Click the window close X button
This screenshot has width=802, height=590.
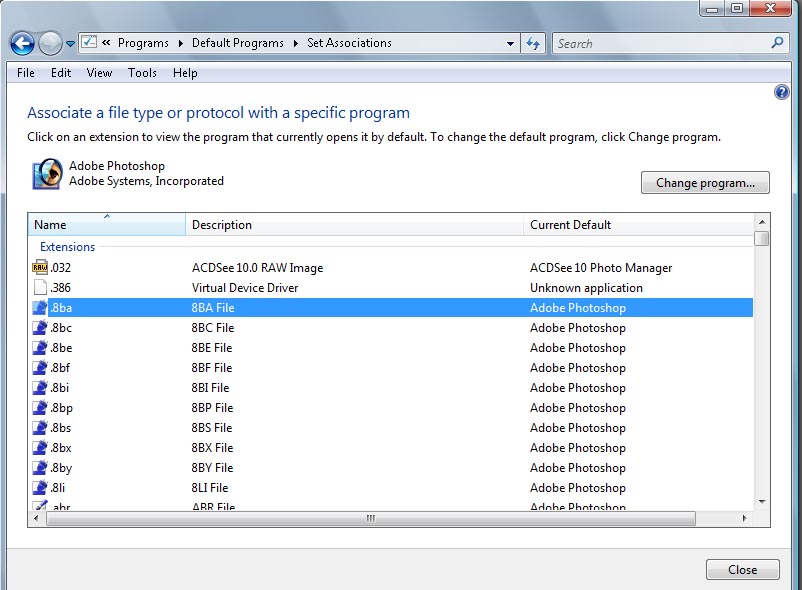[x=770, y=8]
